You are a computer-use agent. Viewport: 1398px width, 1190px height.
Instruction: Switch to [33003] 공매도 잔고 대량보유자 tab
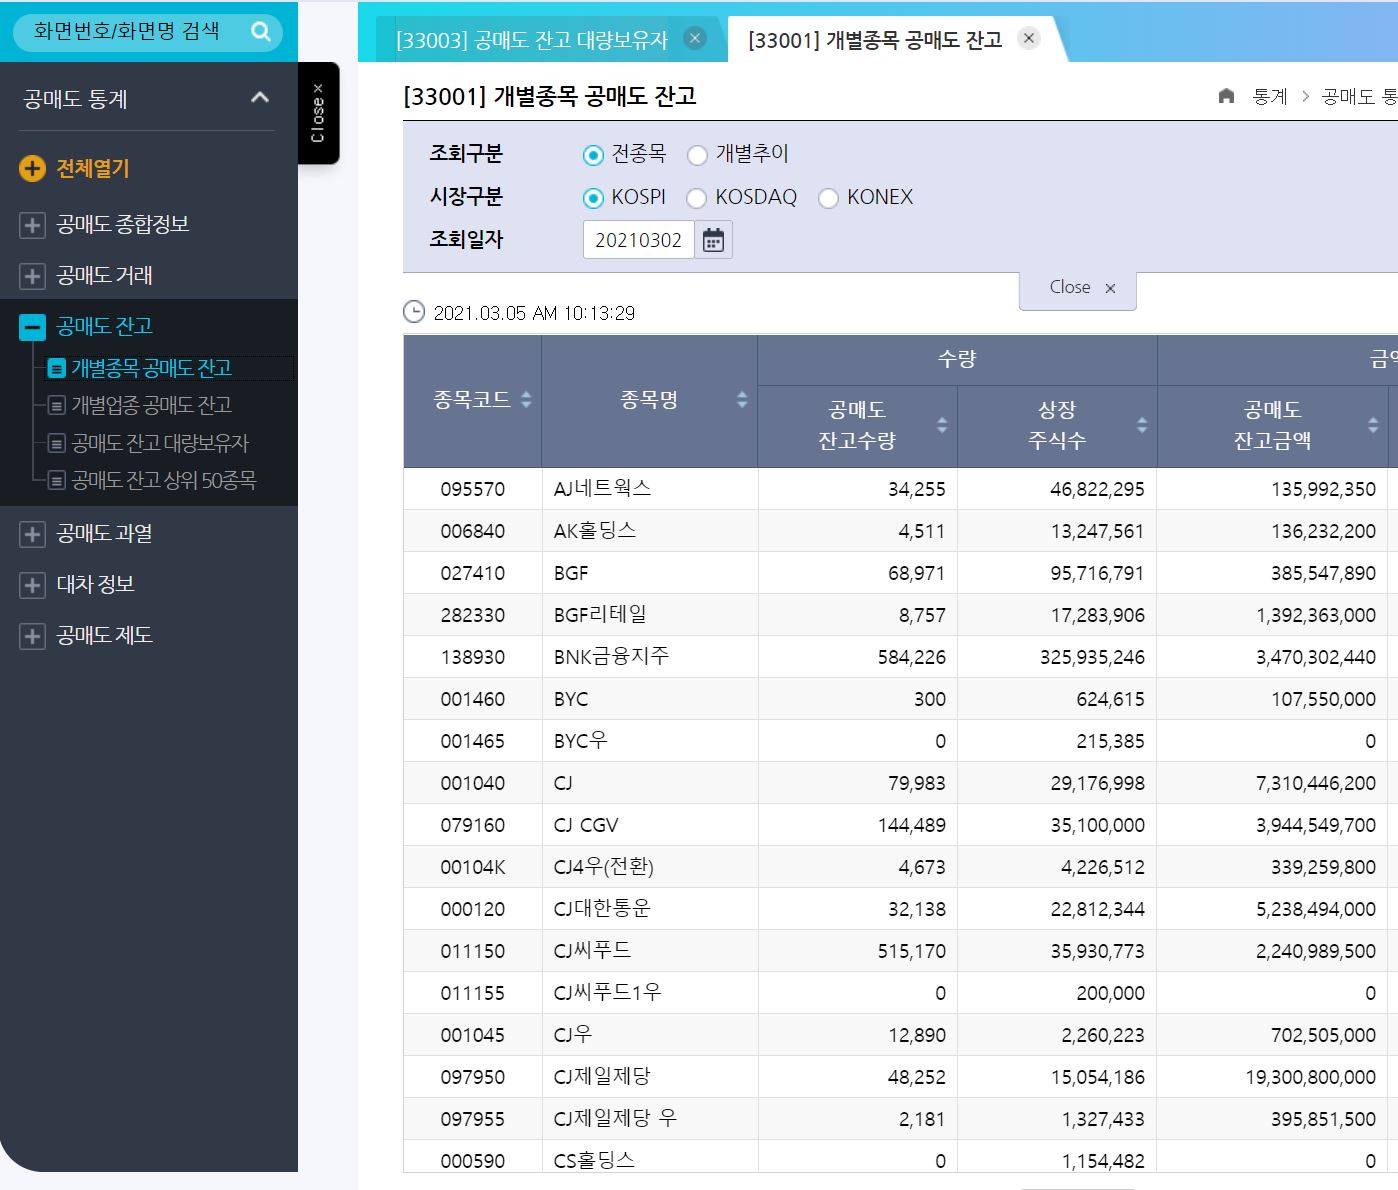(x=531, y=40)
